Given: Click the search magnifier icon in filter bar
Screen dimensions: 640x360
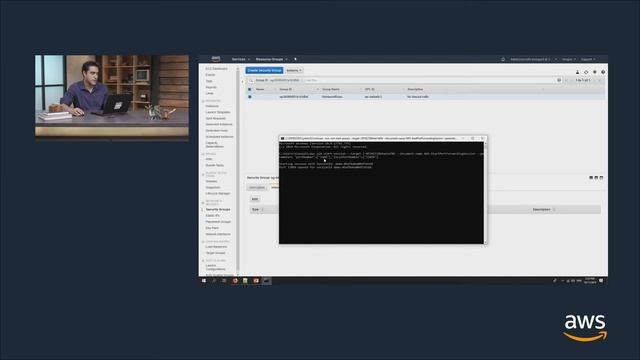Looking at the screenshot, I should 251,80.
